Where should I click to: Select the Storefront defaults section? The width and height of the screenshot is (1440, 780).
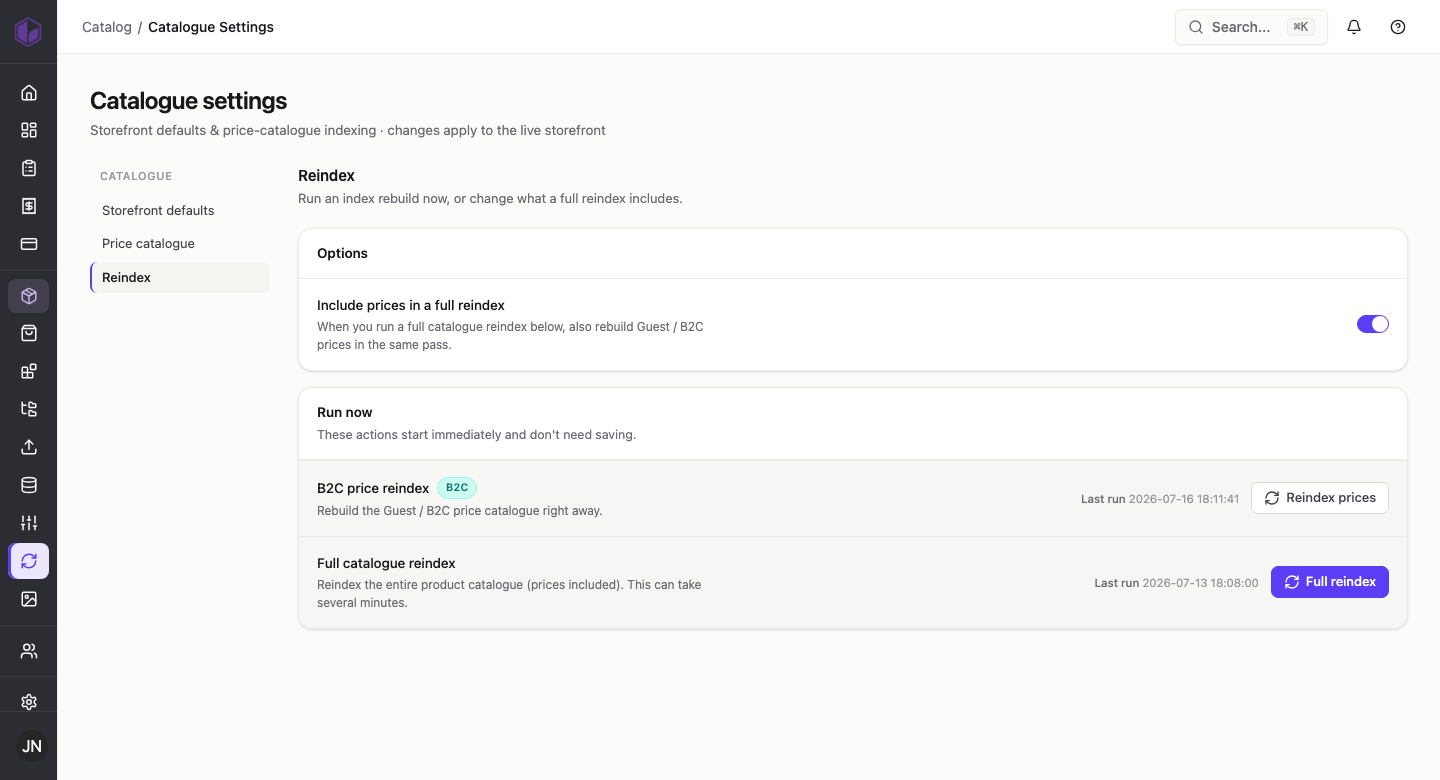click(x=180, y=210)
